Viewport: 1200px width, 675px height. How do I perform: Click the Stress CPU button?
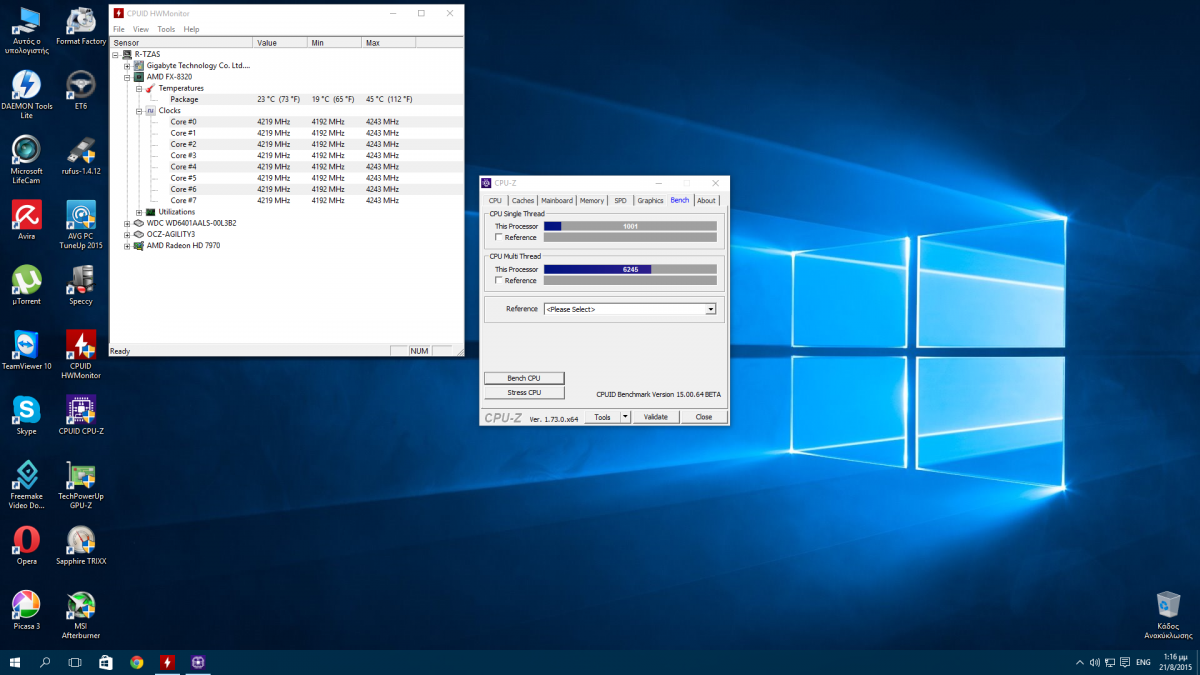coord(524,392)
